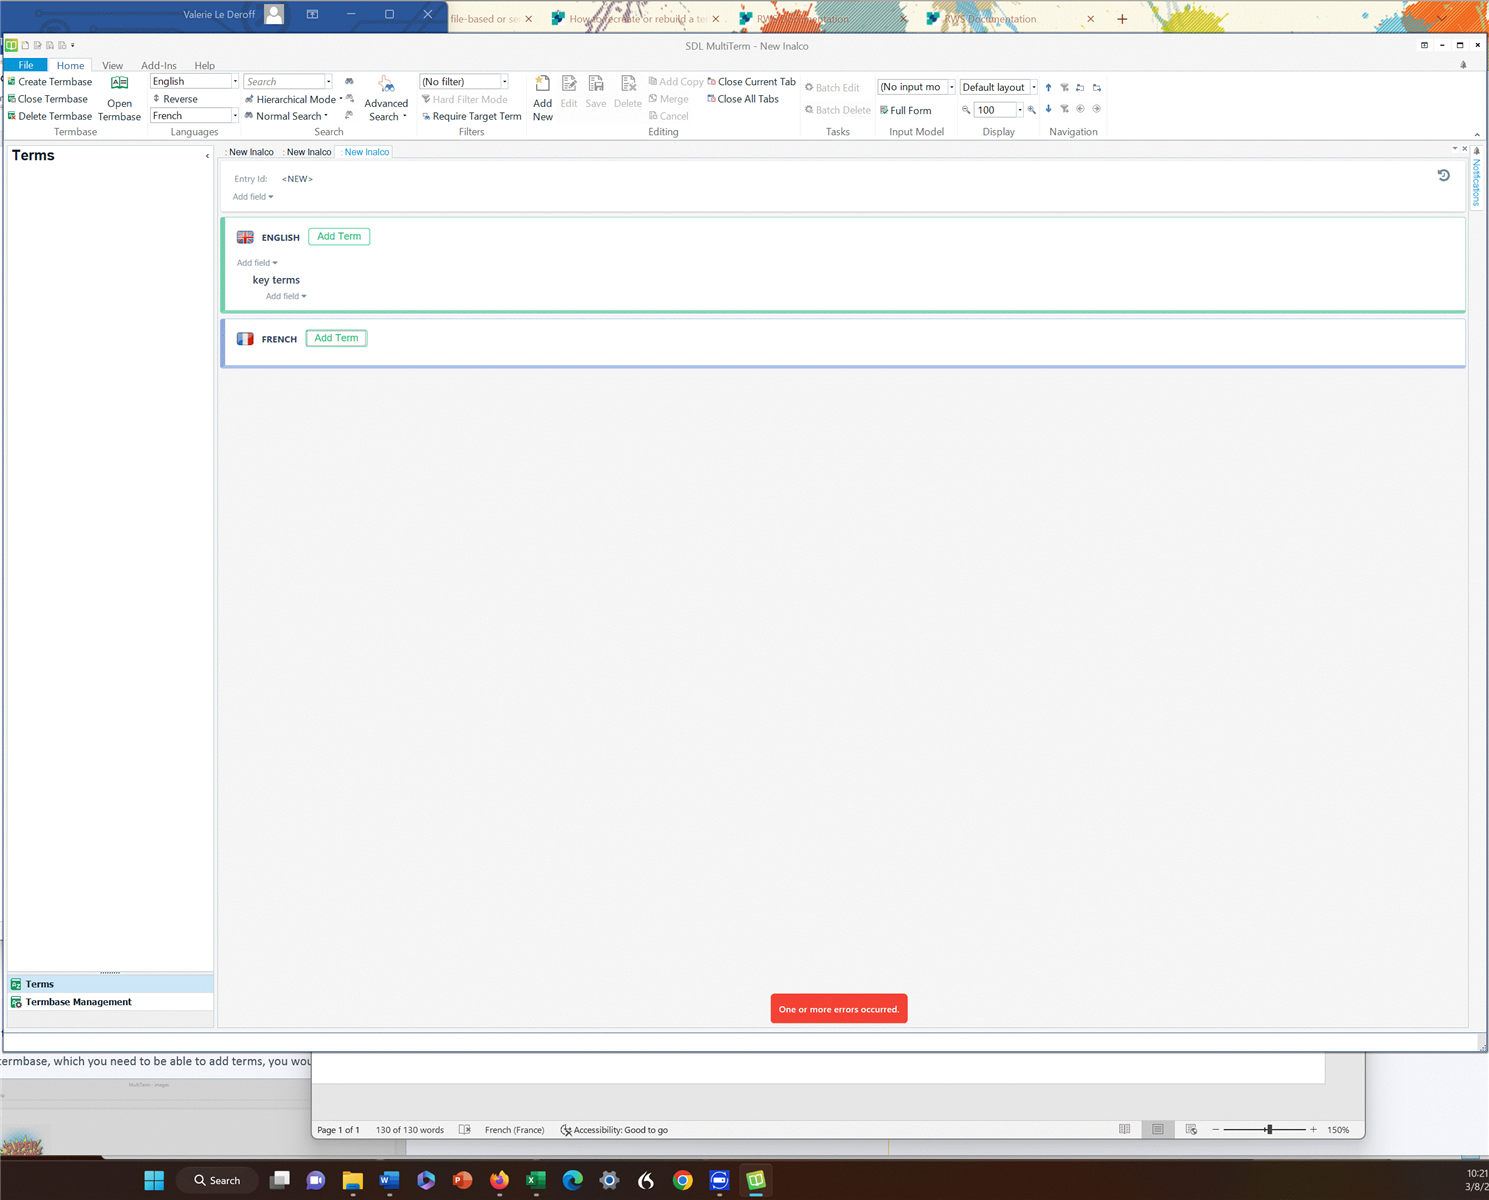Viewport: 1489px width, 1200px height.
Task: Click Add New entry icon
Action: (x=542, y=99)
